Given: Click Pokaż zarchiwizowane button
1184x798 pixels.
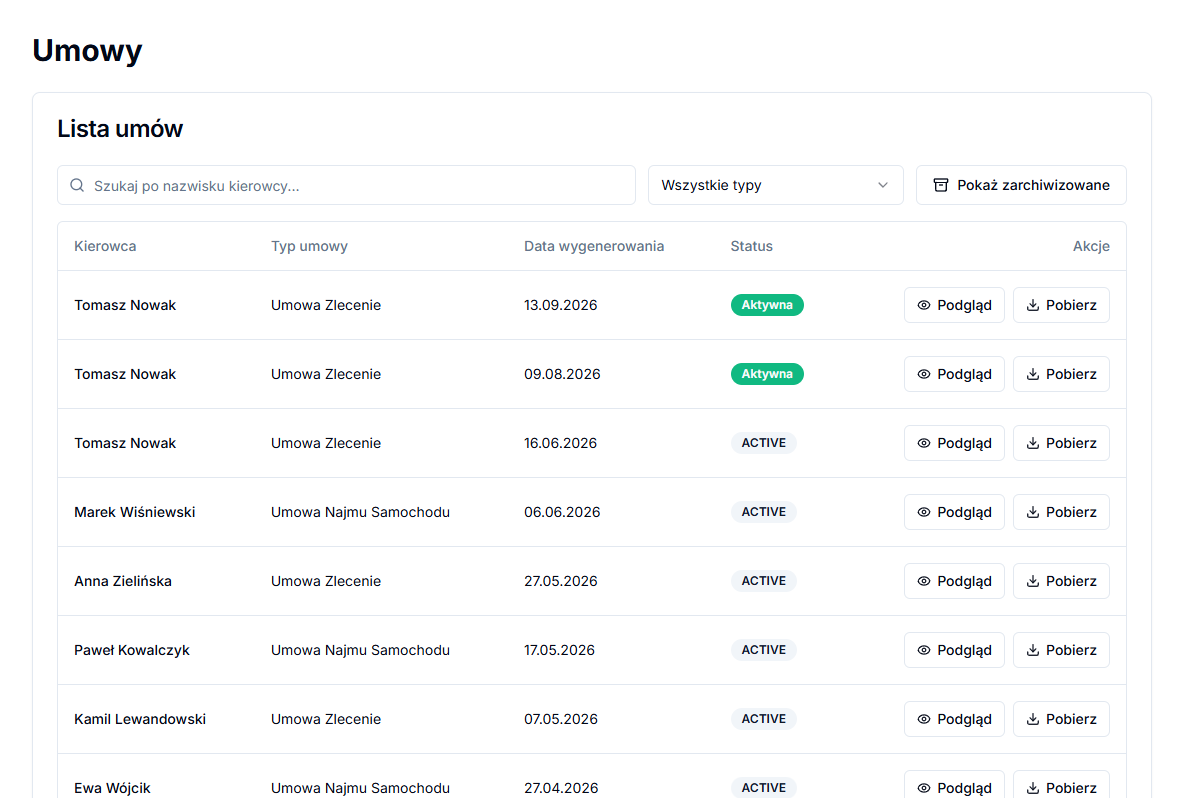Looking at the screenshot, I should pos(1021,185).
